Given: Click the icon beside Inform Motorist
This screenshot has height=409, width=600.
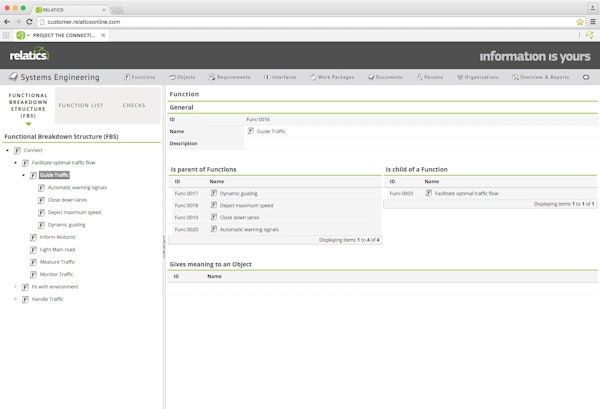Looking at the screenshot, I should [33, 237].
